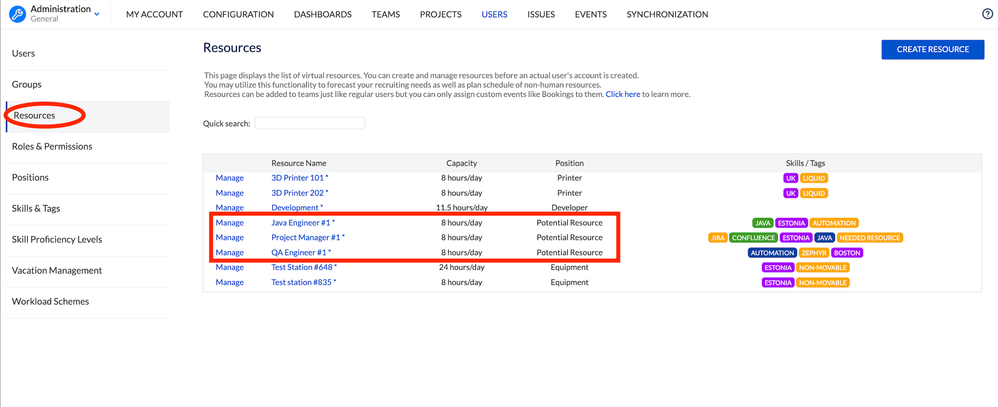Open the Synchronization menu
This screenshot has height=407, width=998.
(667, 14)
